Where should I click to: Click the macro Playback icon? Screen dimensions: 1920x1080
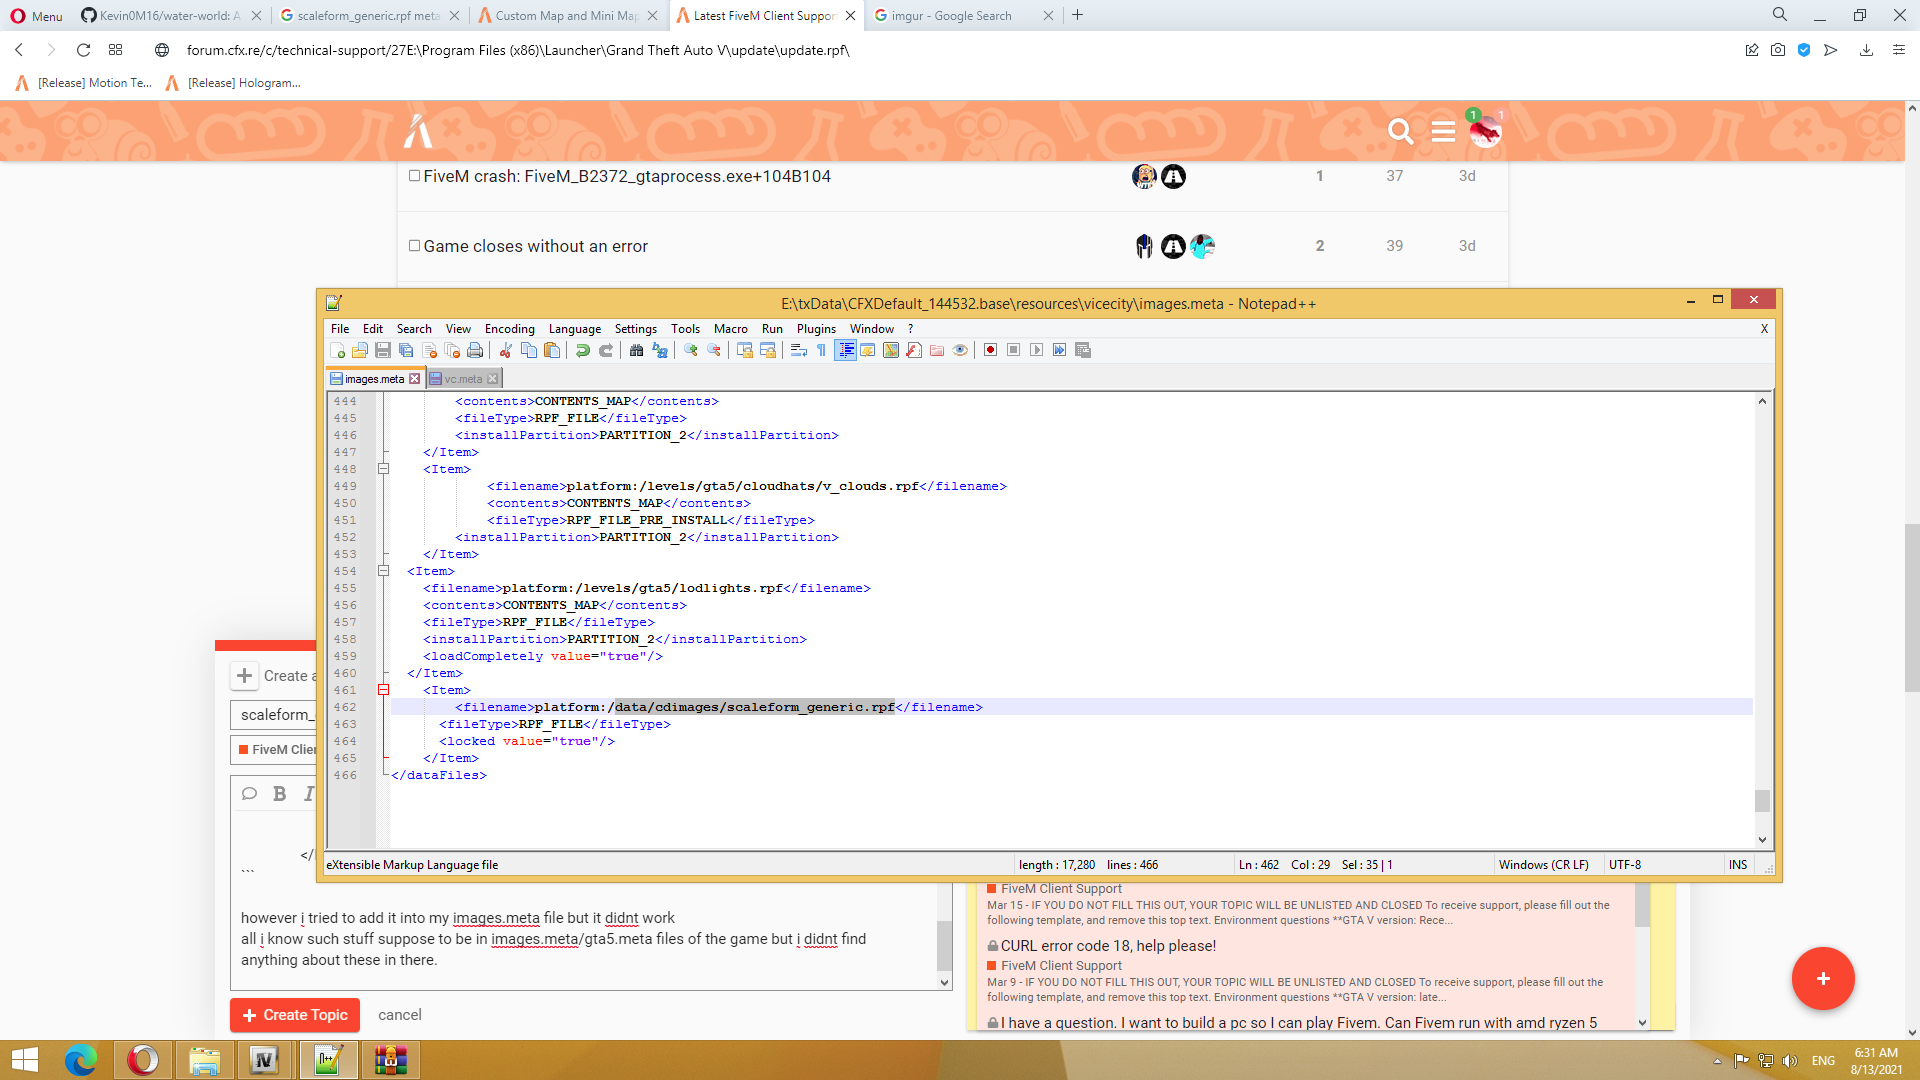(x=1036, y=350)
